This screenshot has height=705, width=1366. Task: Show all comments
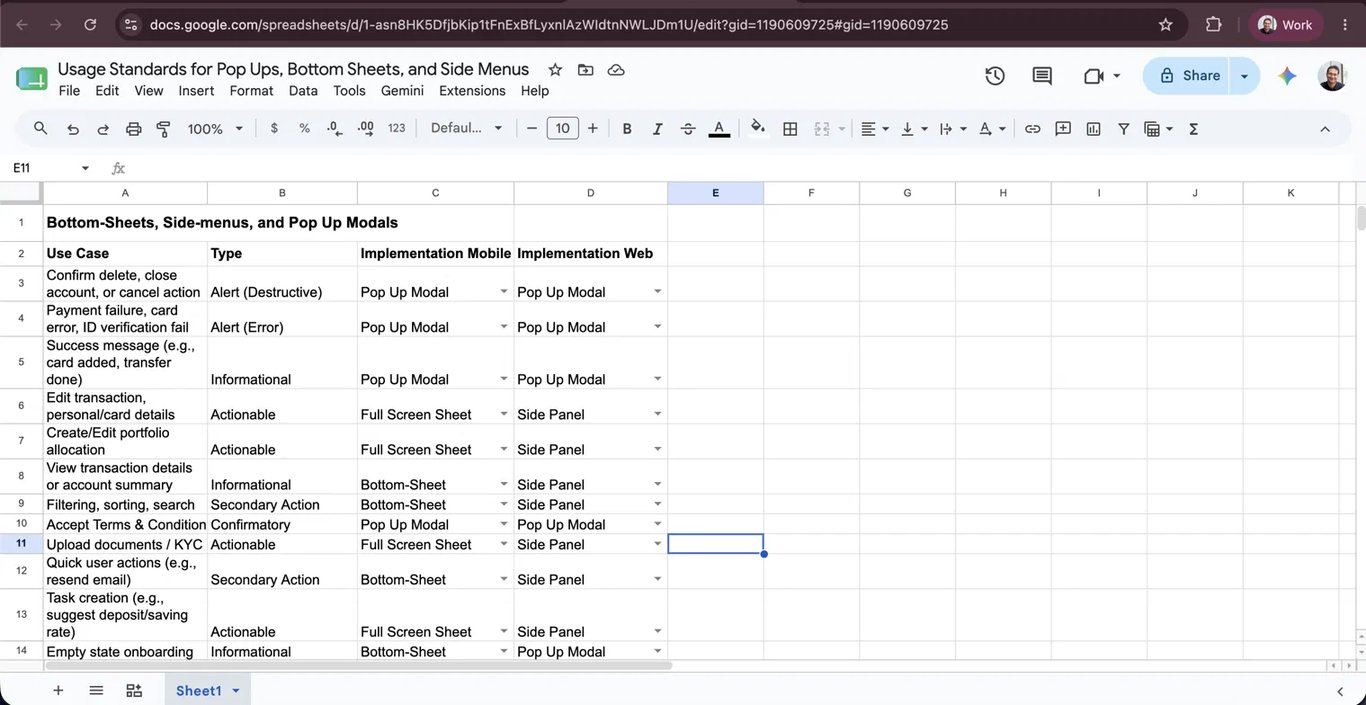(x=1042, y=76)
